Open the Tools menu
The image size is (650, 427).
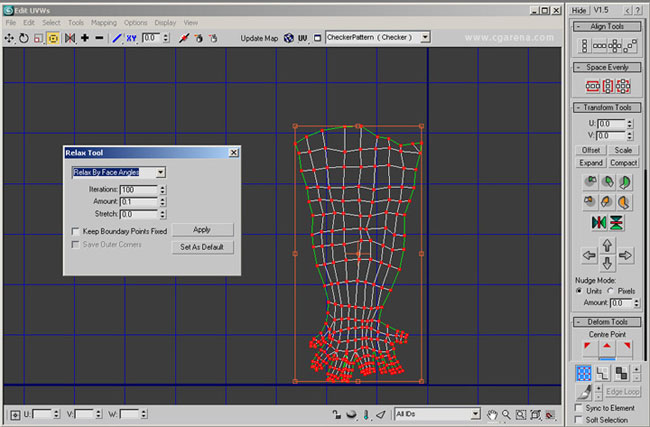[x=76, y=22]
